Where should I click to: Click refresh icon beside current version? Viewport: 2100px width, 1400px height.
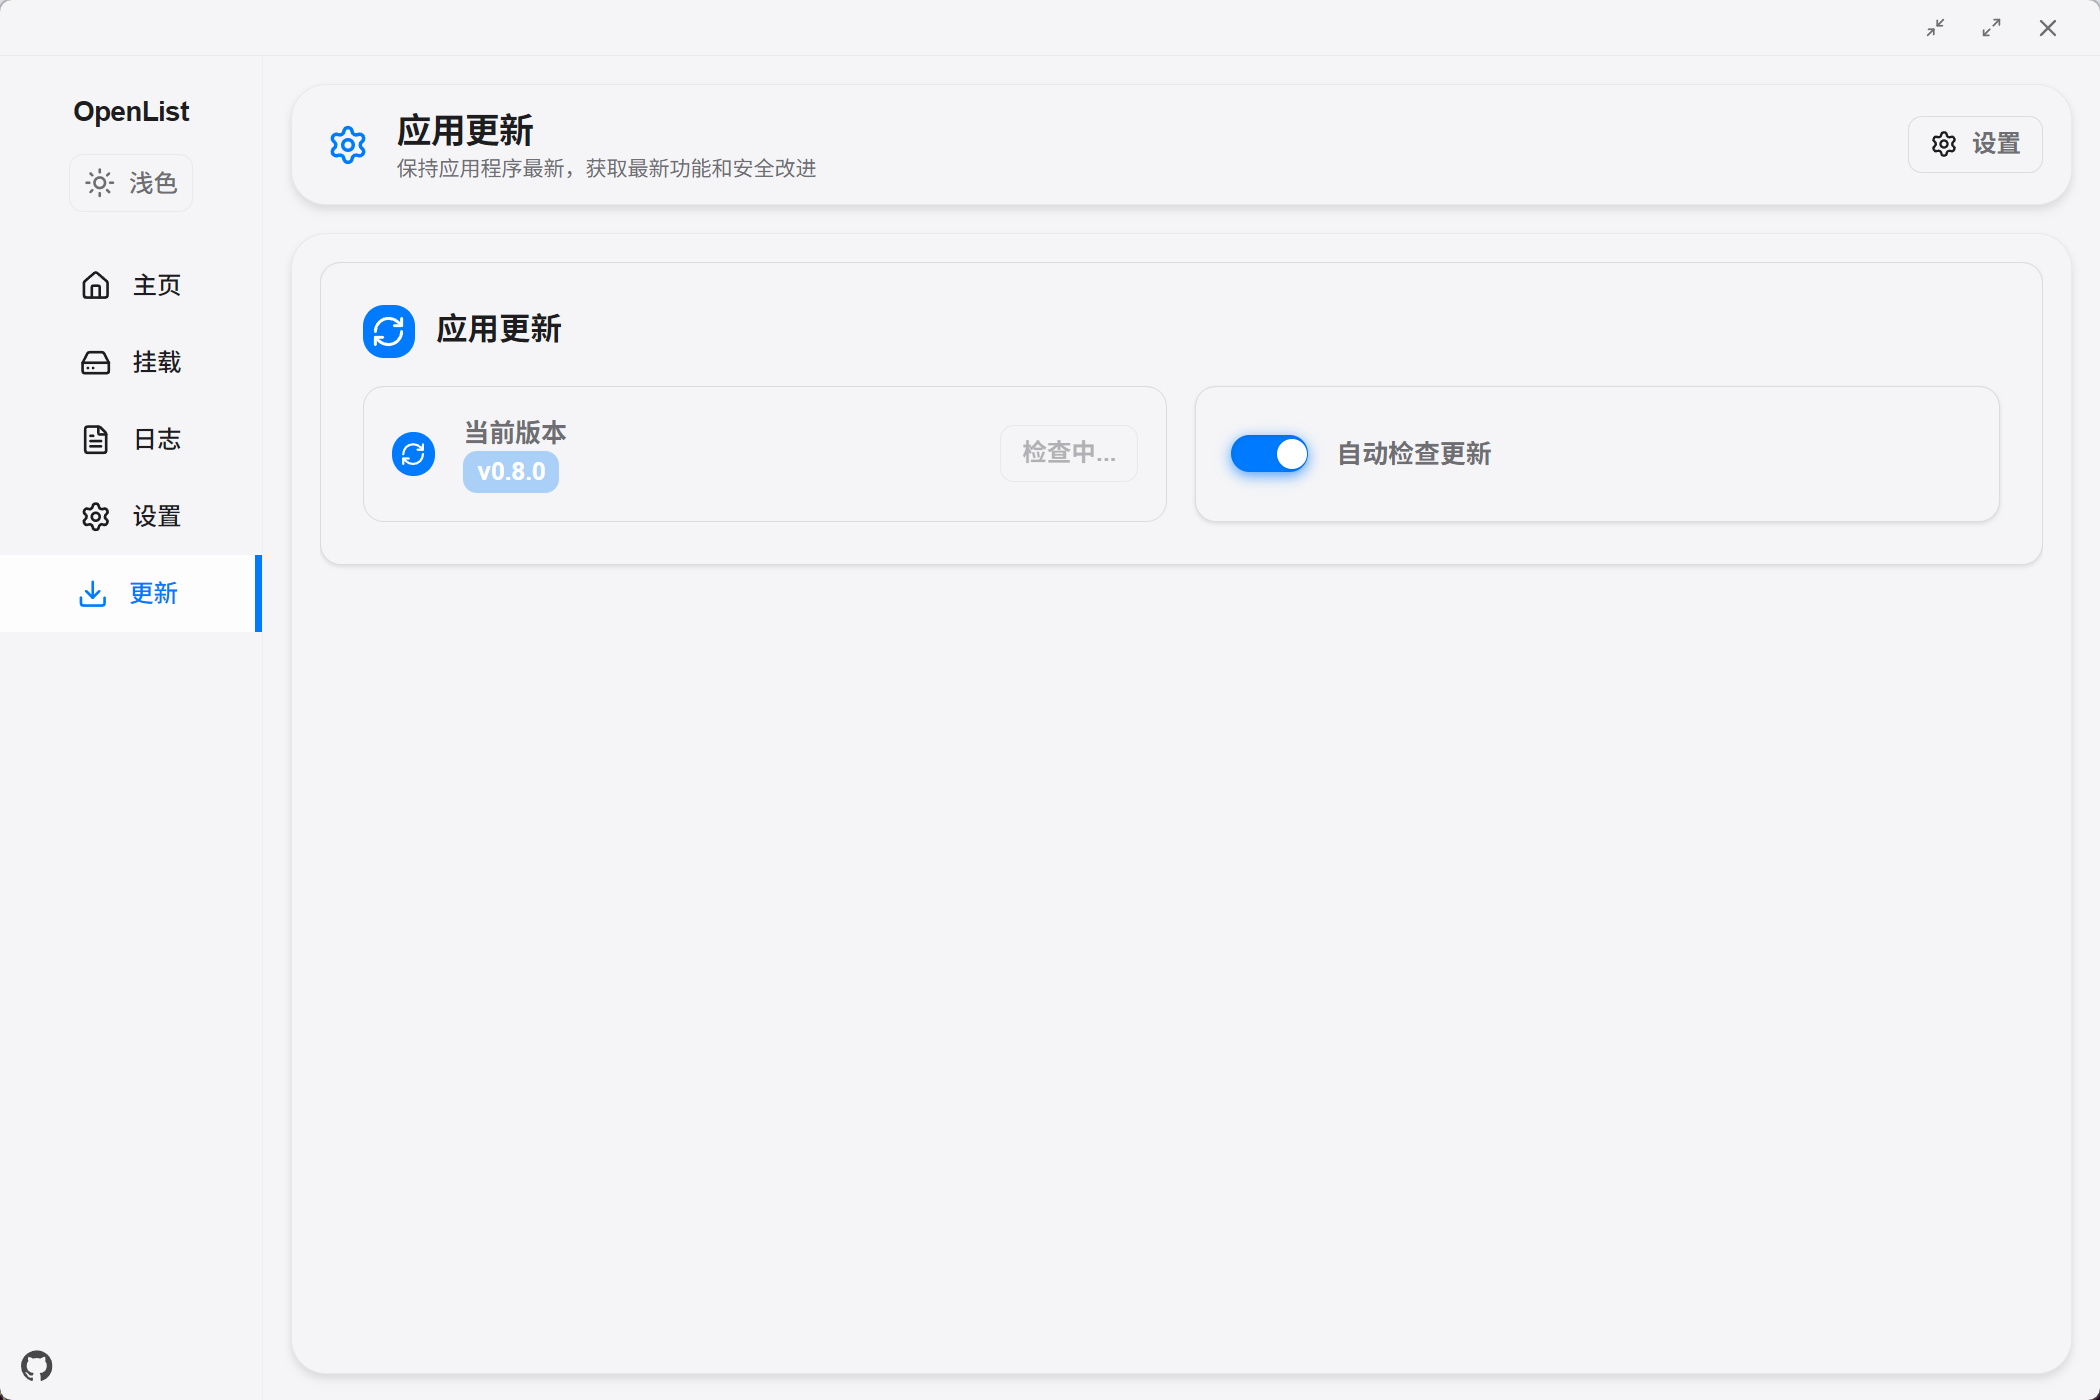(413, 454)
